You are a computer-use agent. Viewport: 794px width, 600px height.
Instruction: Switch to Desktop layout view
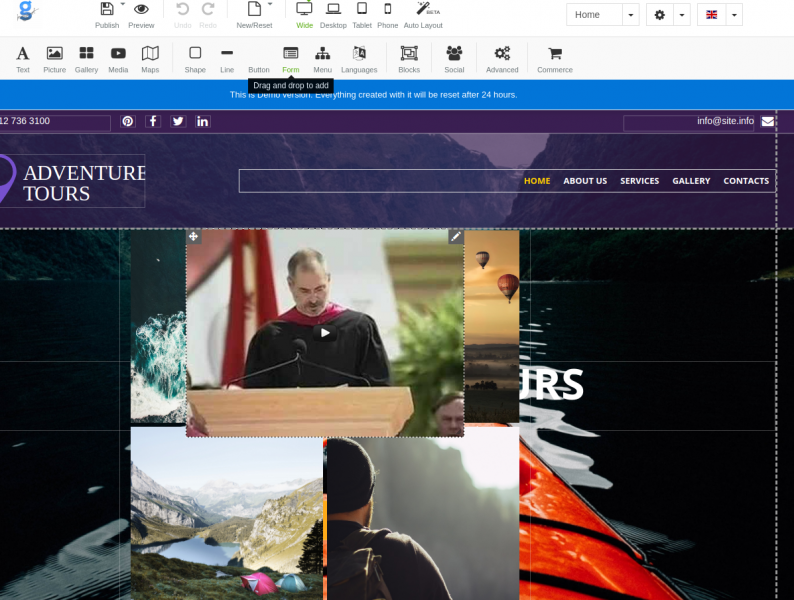(333, 14)
